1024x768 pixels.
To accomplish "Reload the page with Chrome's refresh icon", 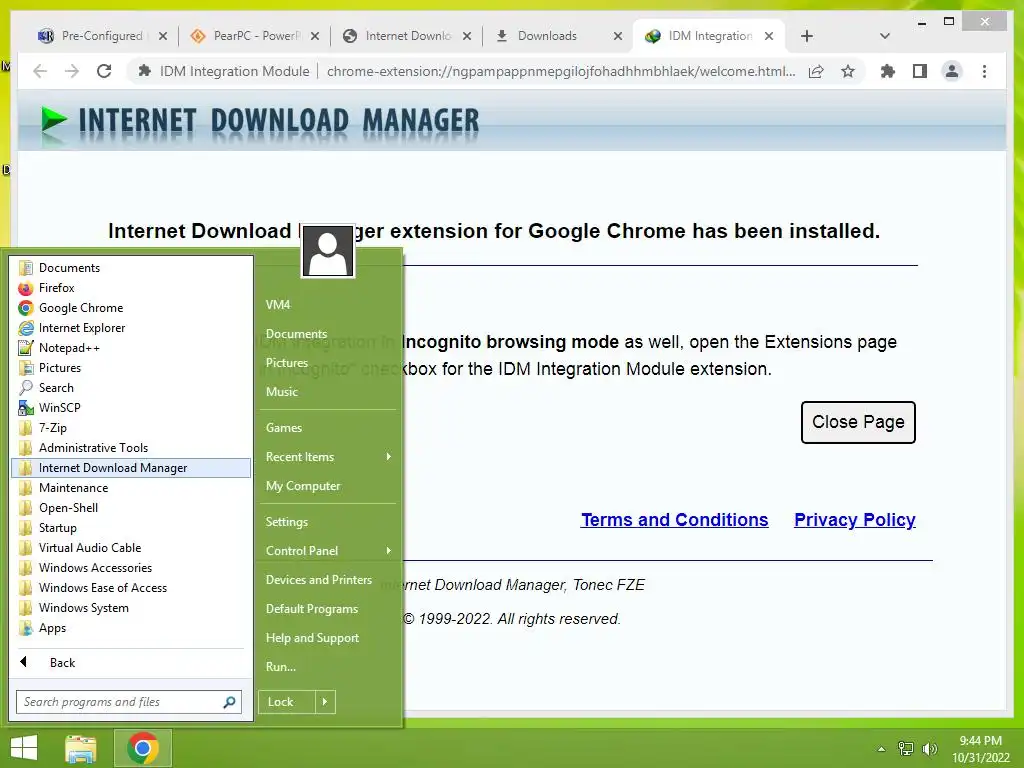I will (x=104, y=71).
